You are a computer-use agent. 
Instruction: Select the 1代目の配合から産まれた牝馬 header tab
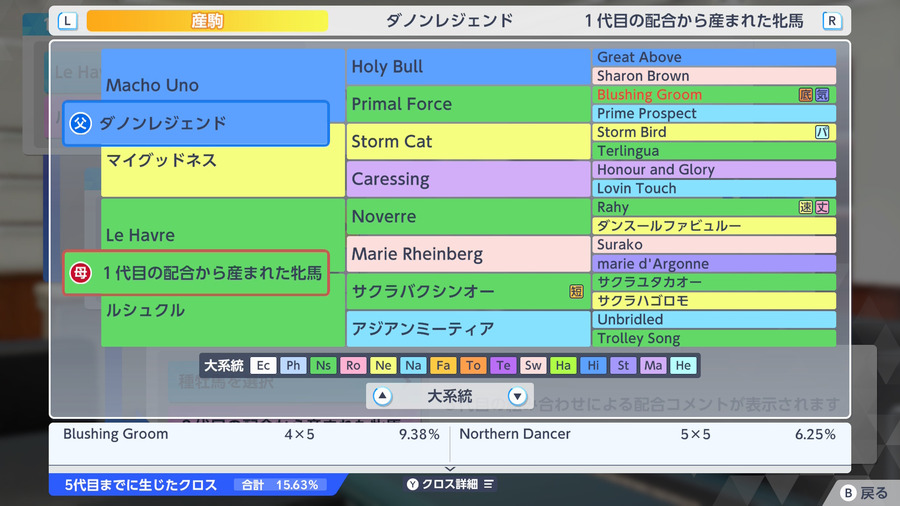tap(694, 21)
